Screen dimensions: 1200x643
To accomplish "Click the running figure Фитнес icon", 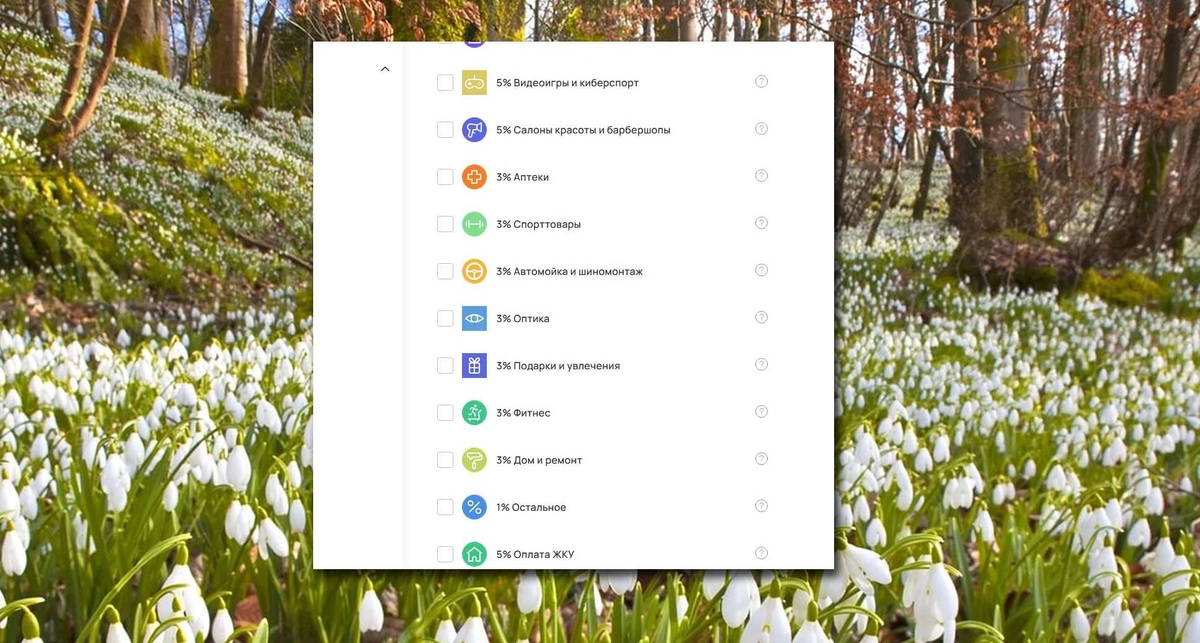I will click(474, 412).
